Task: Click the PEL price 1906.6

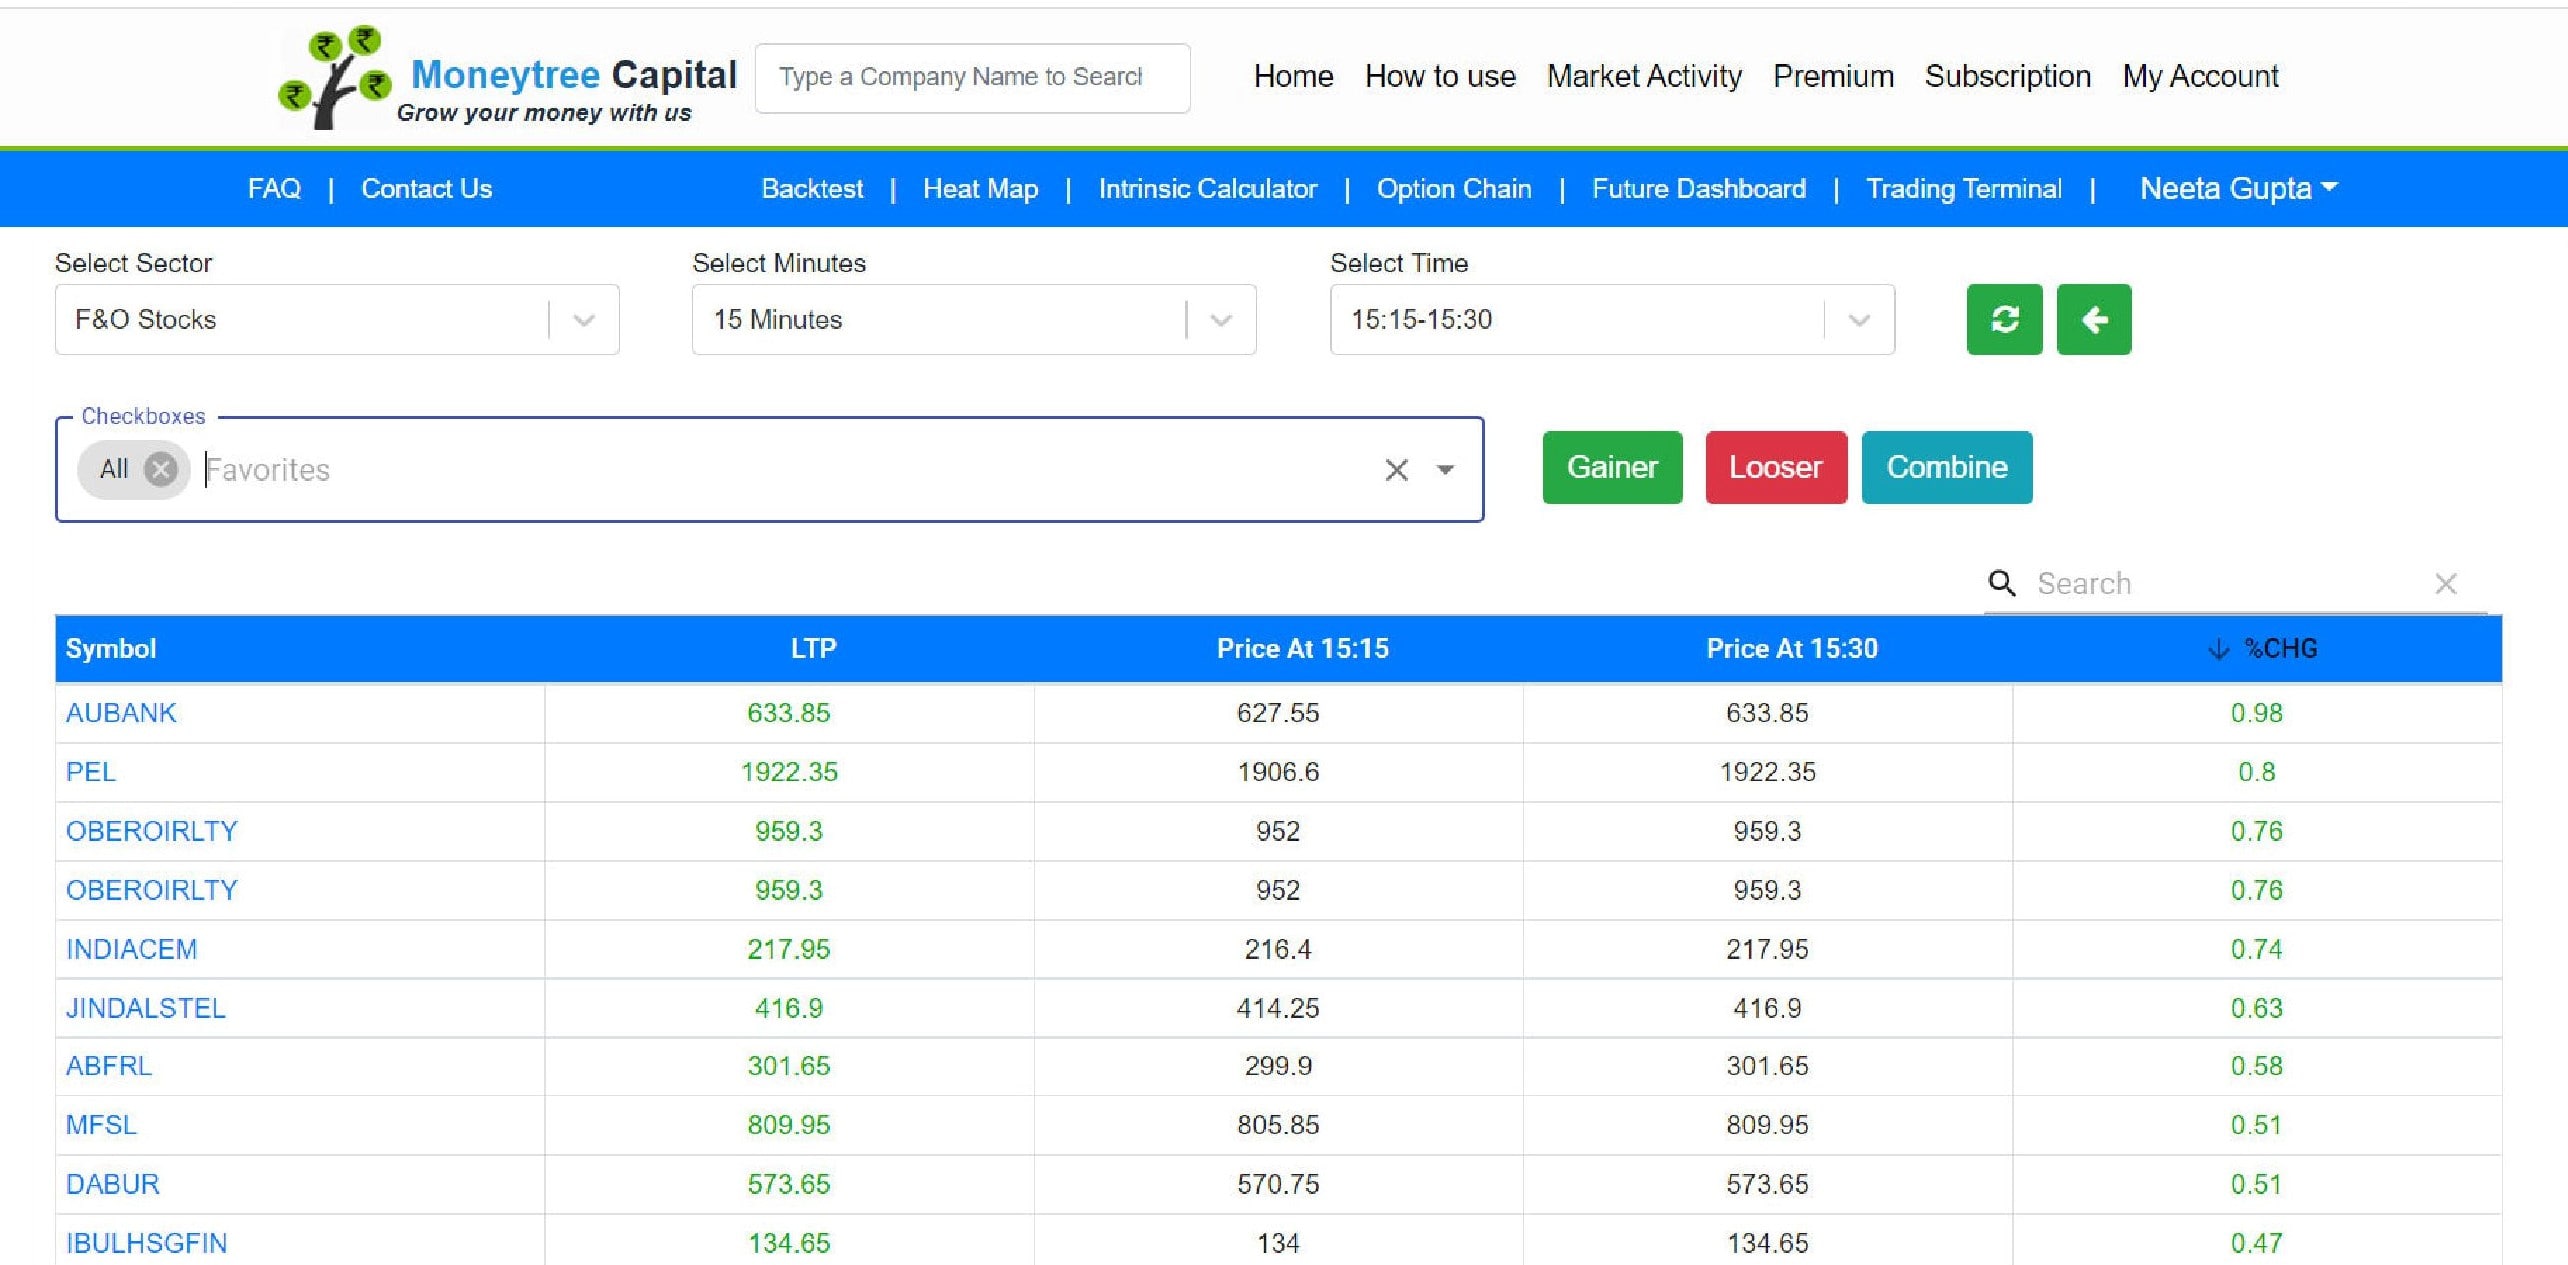Action: (x=1278, y=772)
